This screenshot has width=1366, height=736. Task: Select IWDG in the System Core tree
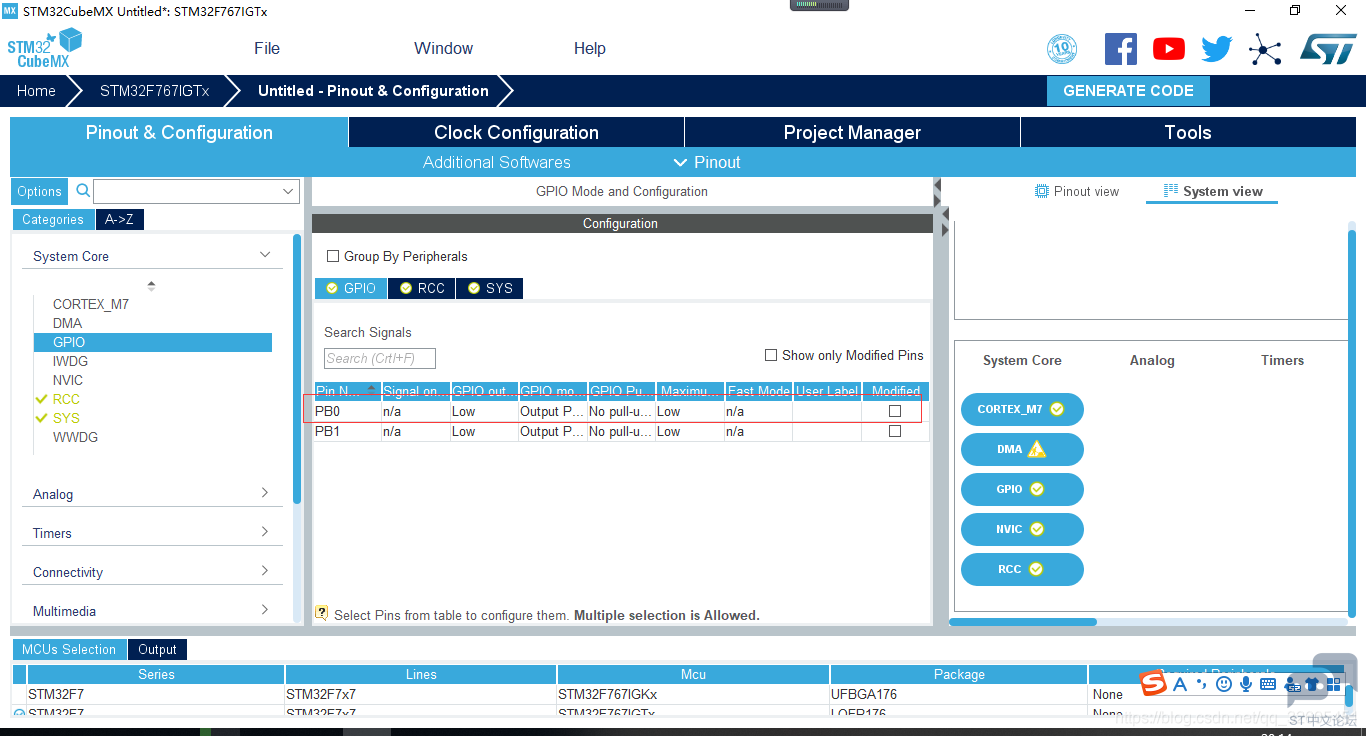click(x=70, y=361)
